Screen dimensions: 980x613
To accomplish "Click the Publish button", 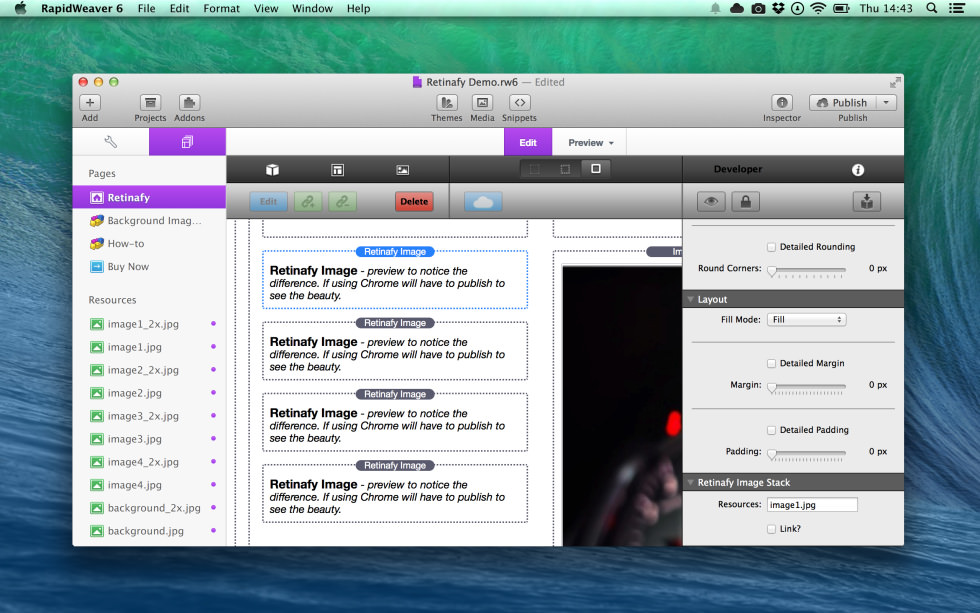I will [842, 102].
